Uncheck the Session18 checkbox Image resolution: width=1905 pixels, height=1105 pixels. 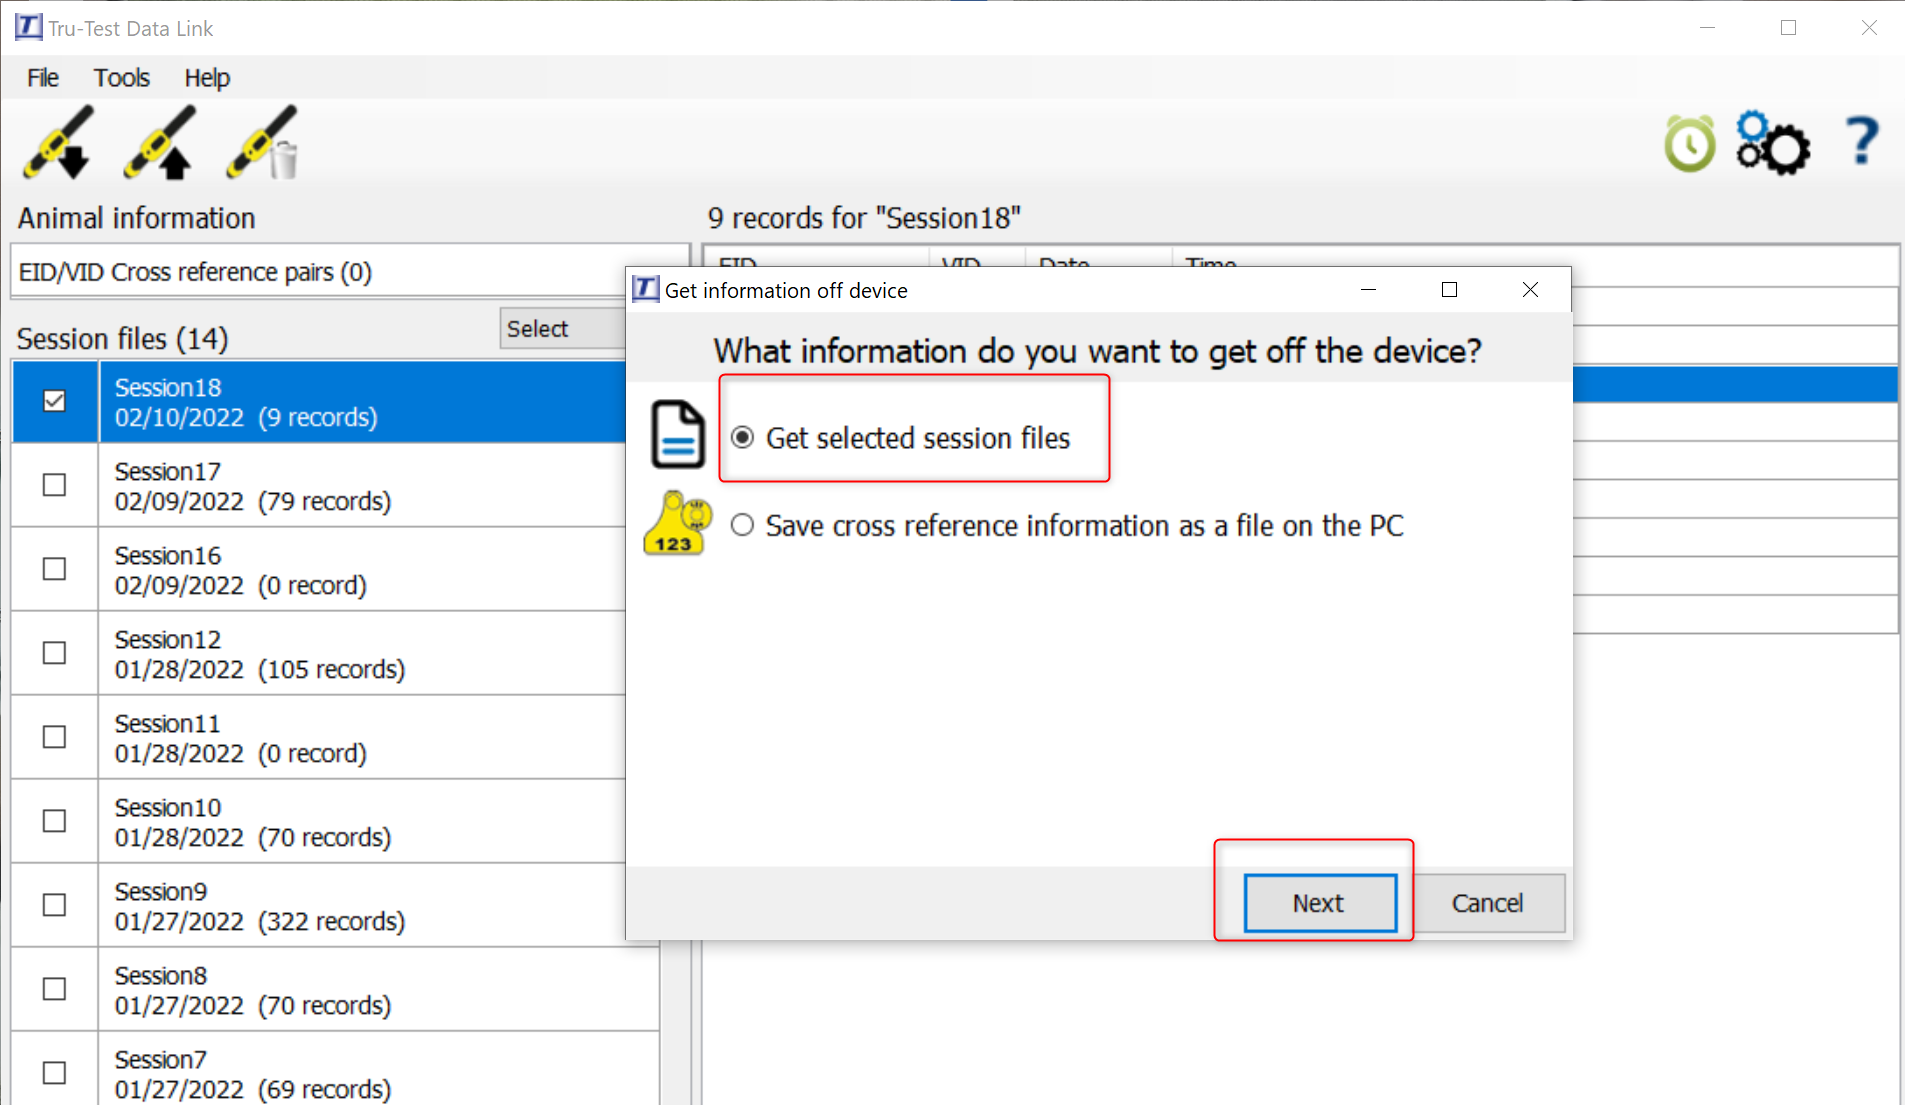click(x=54, y=401)
